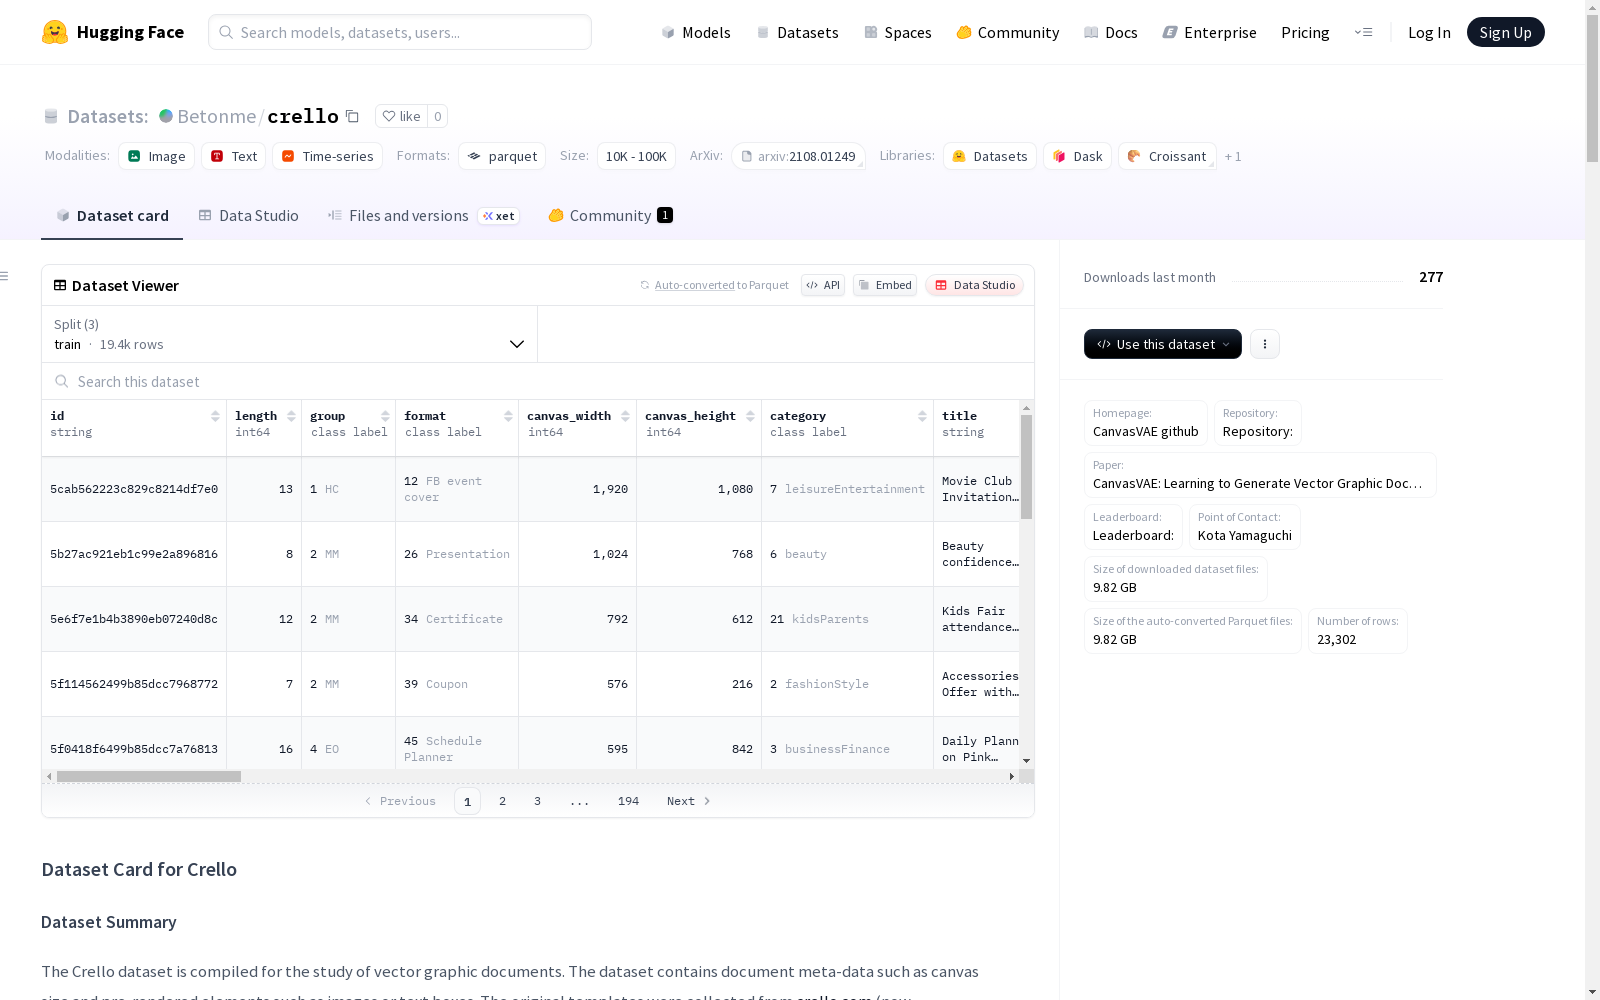Select row id 5cab562223c829c8214df7e0
Viewport: 1600px width, 1000px height.
(x=134, y=489)
